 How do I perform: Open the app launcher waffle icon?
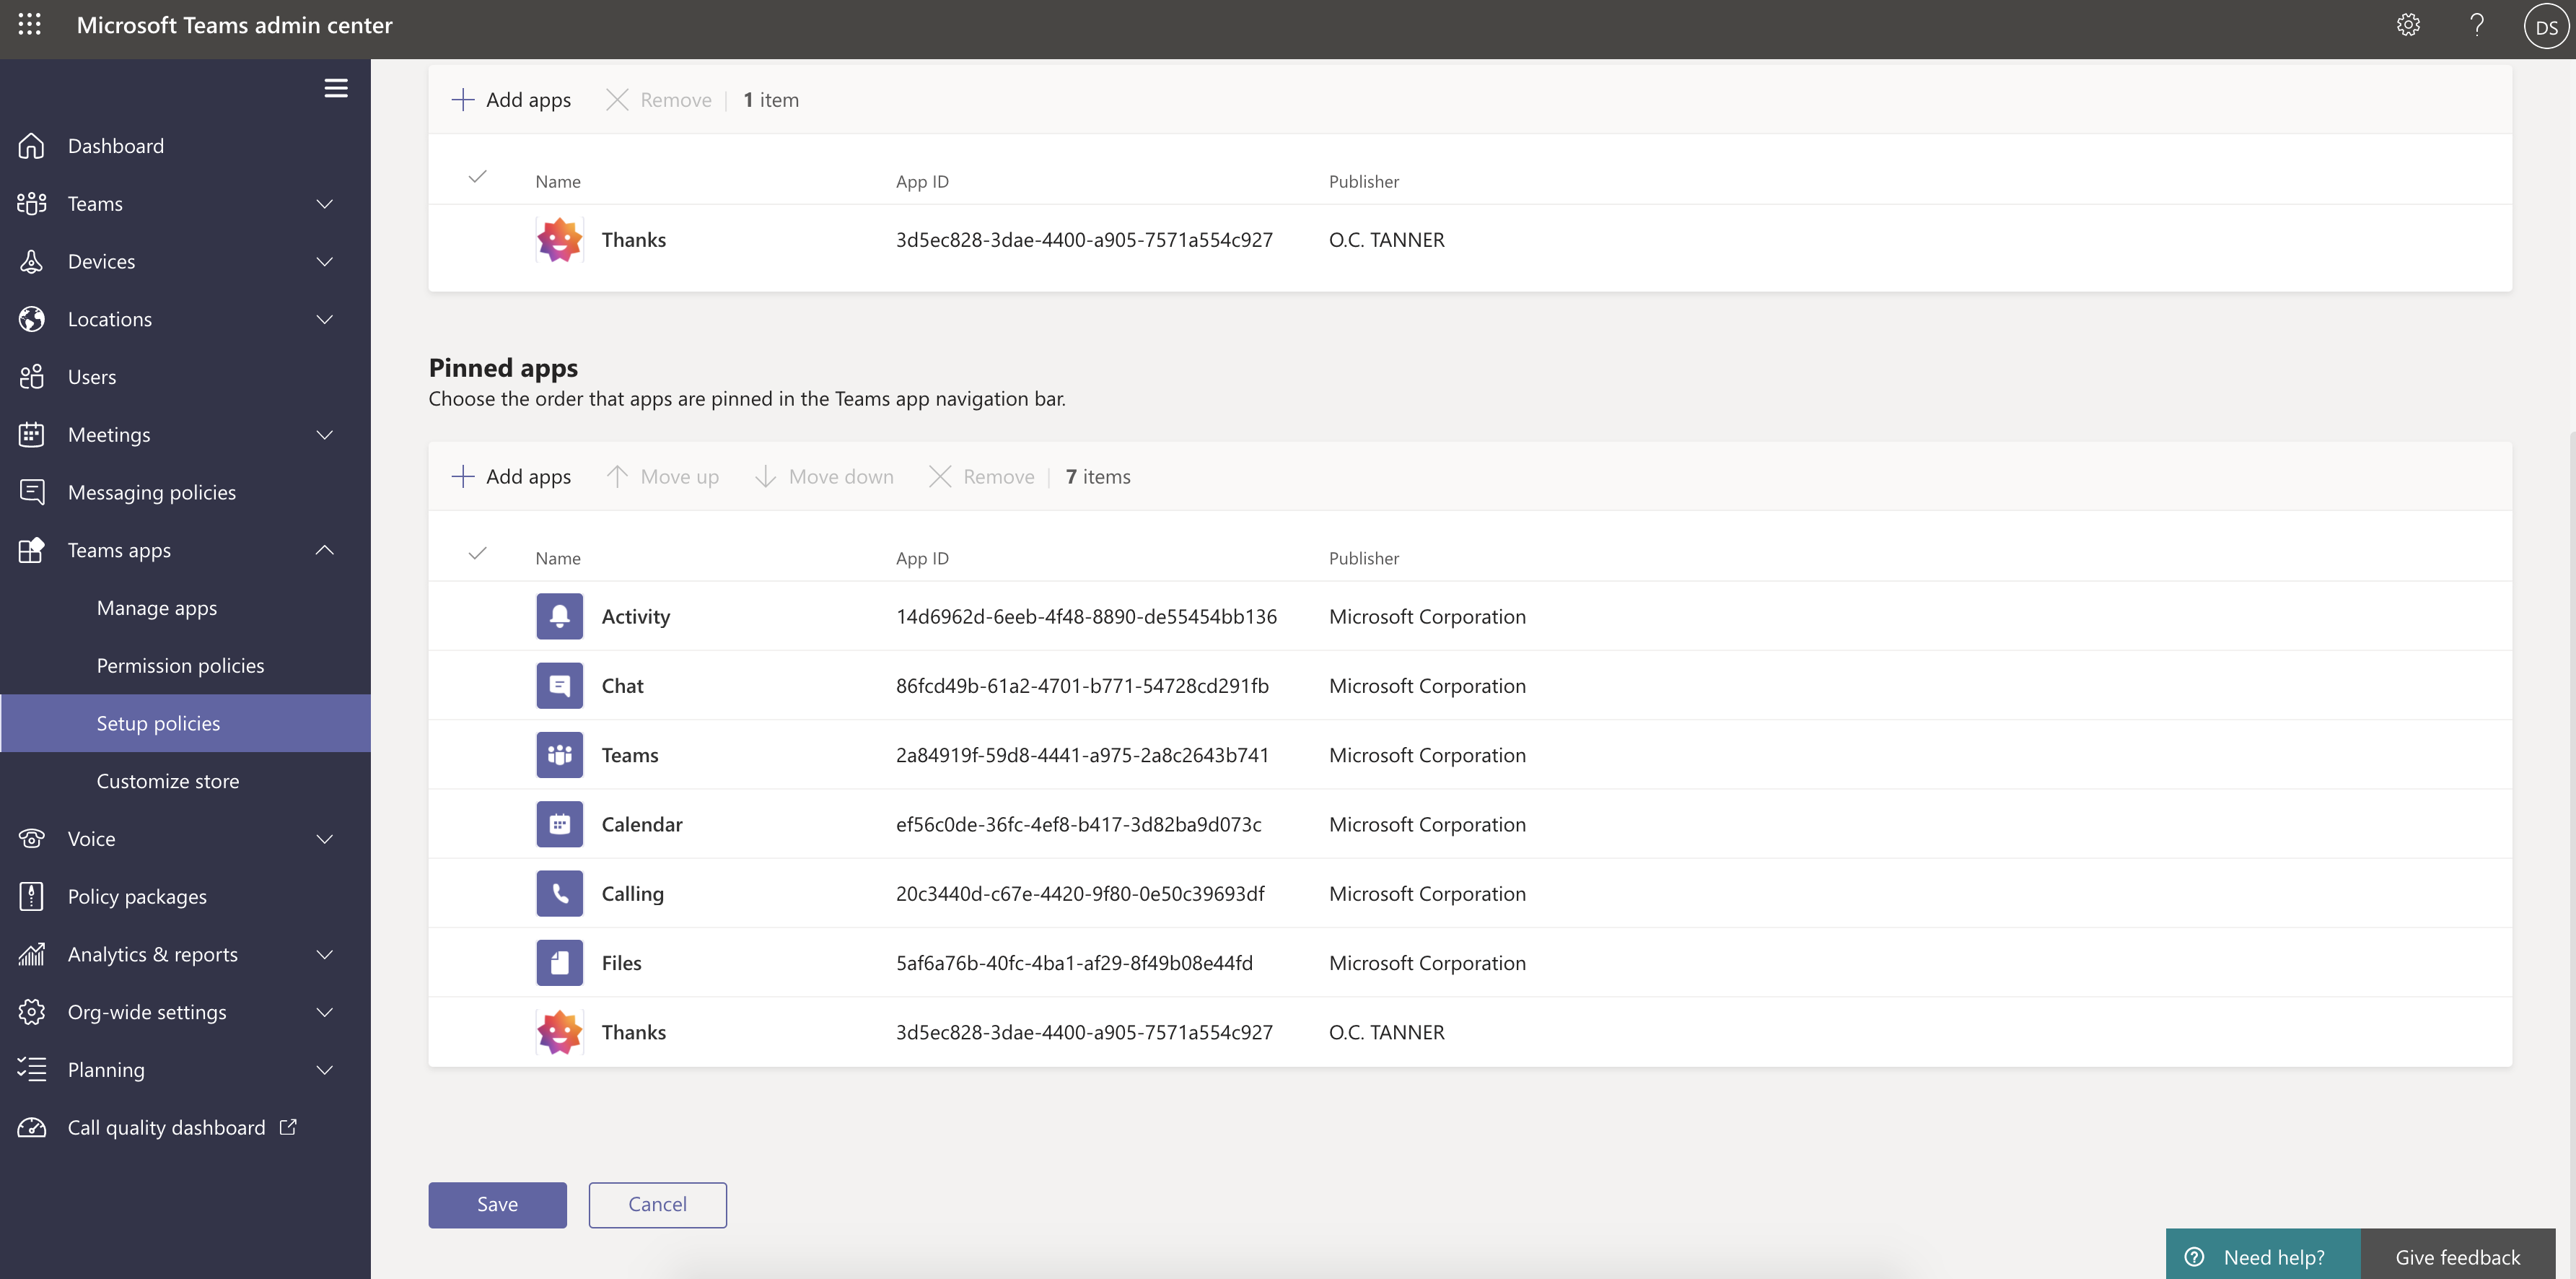click(x=30, y=25)
